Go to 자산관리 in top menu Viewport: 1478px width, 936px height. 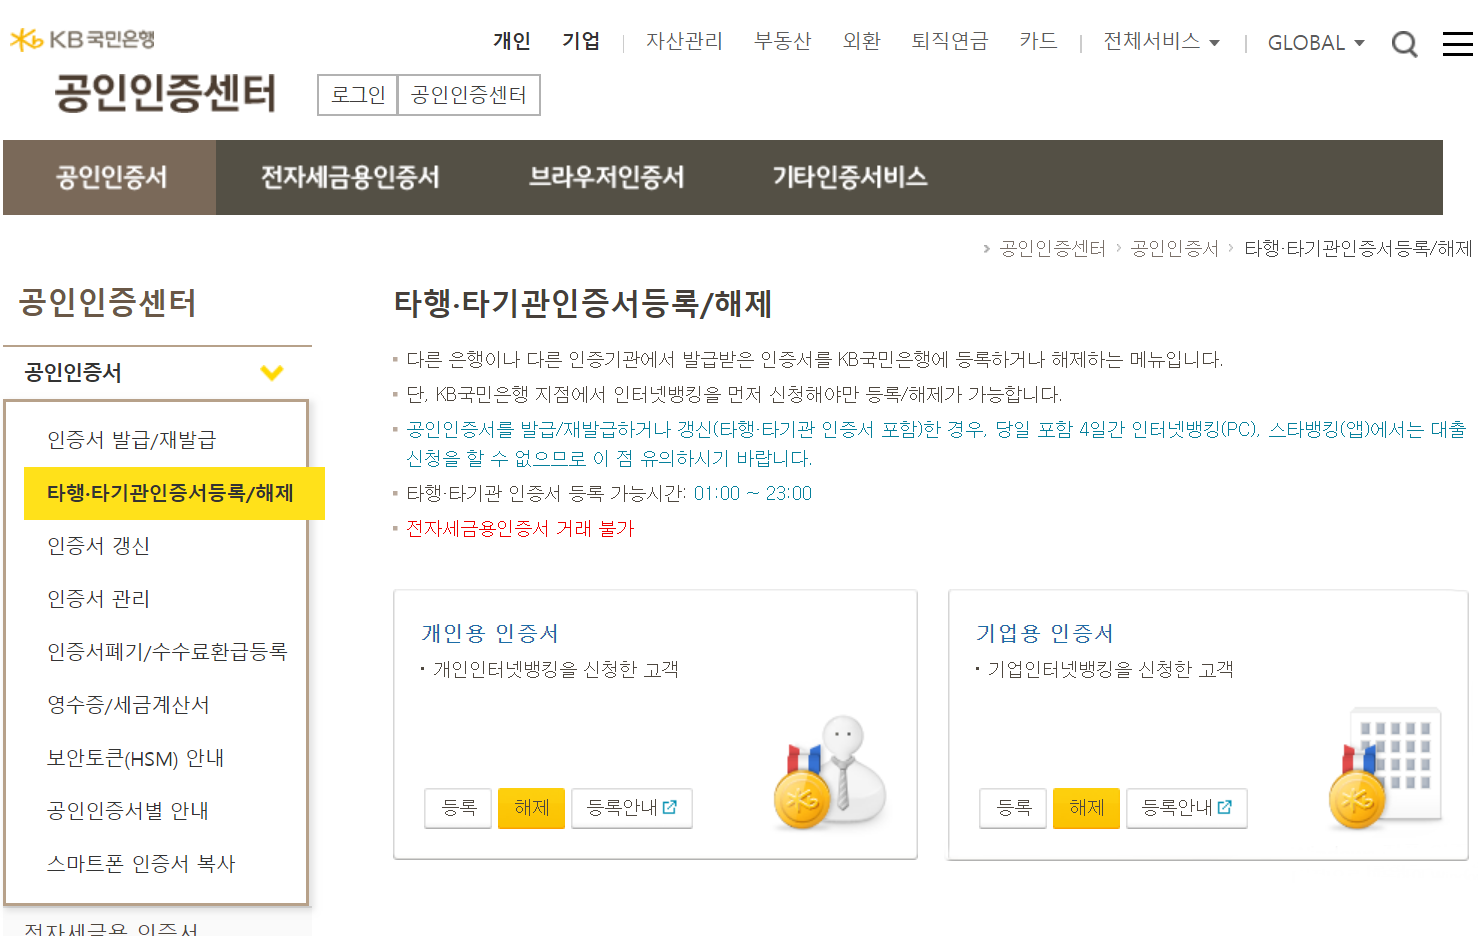[x=684, y=41]
